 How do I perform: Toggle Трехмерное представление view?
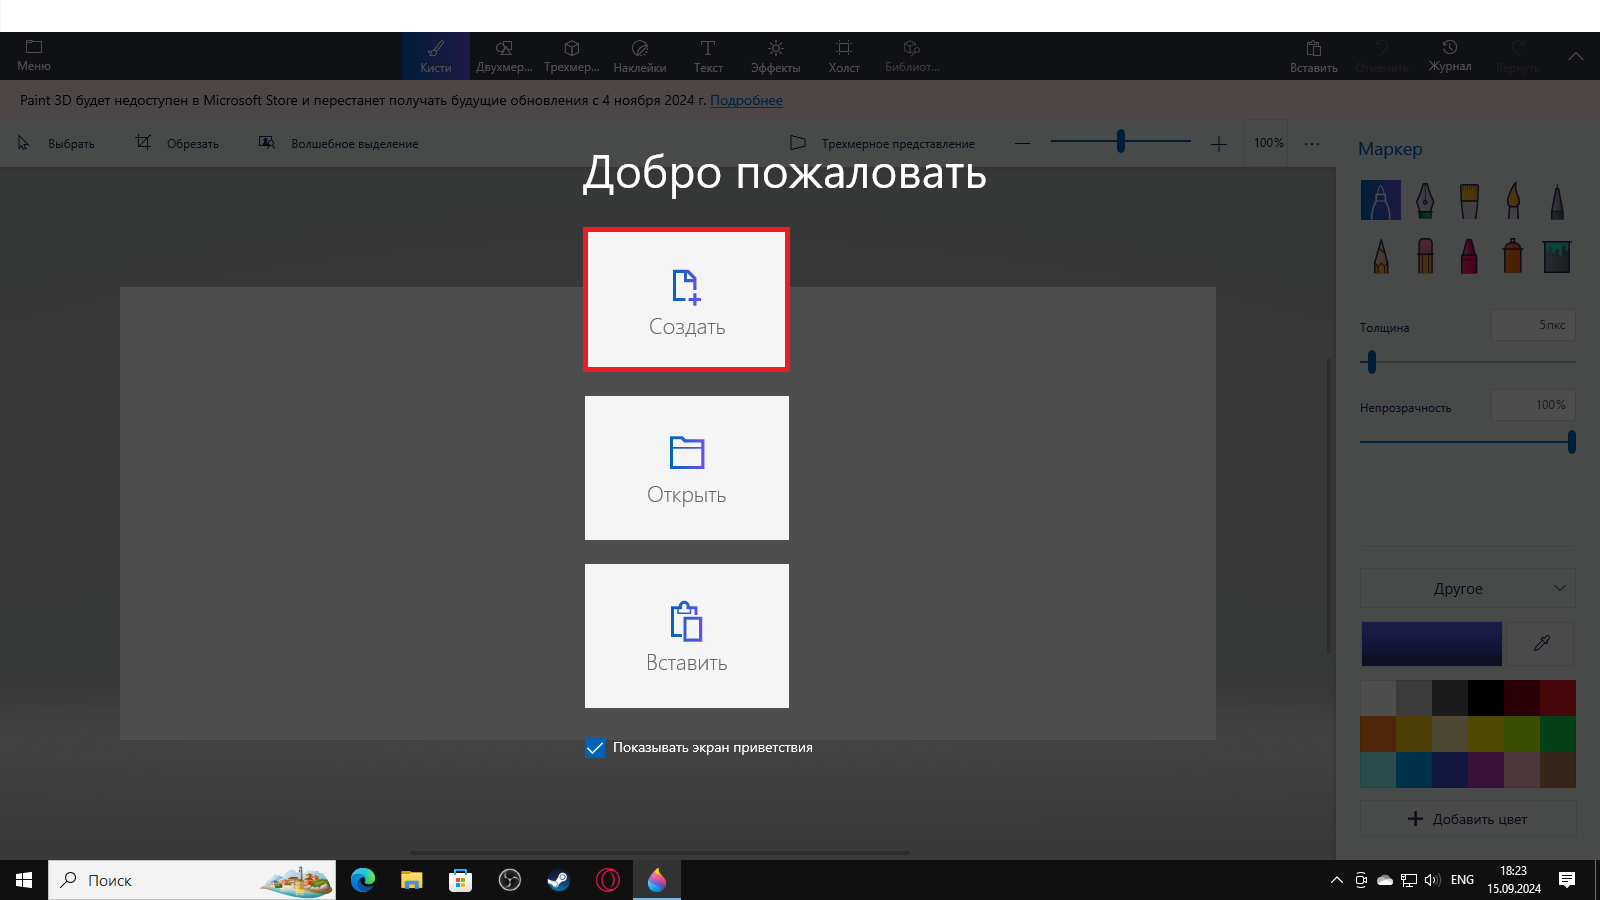click(882, 143)
